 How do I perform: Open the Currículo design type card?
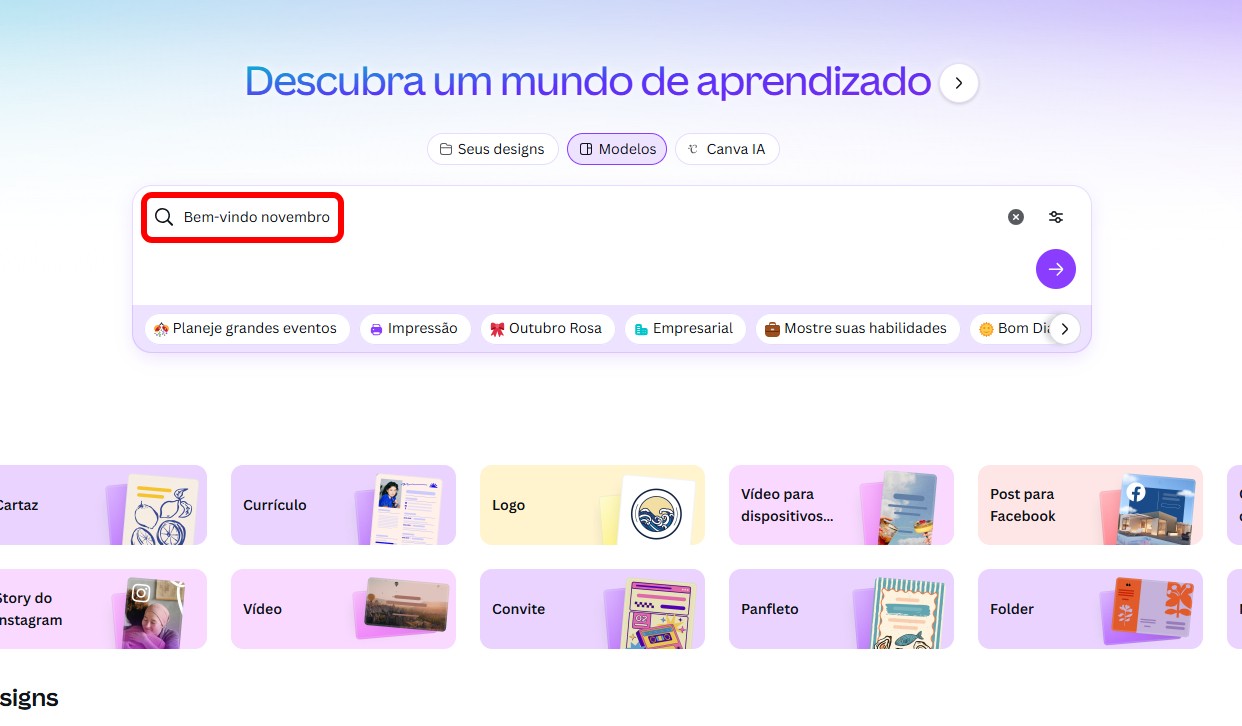pyautogui.click(x=343, y=505)
